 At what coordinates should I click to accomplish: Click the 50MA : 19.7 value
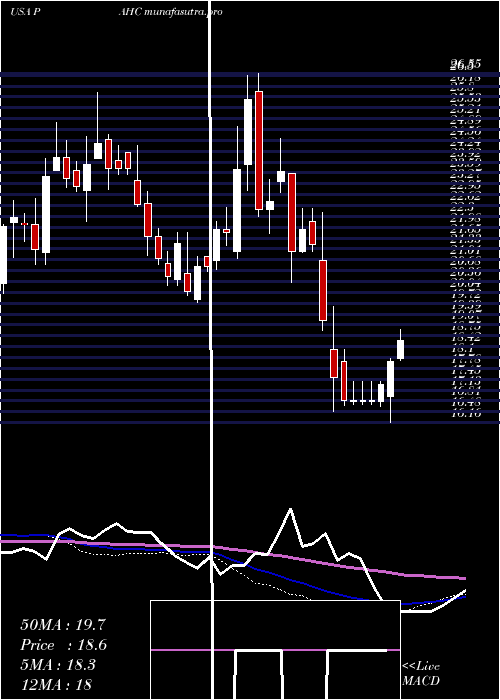pos(63,624)
